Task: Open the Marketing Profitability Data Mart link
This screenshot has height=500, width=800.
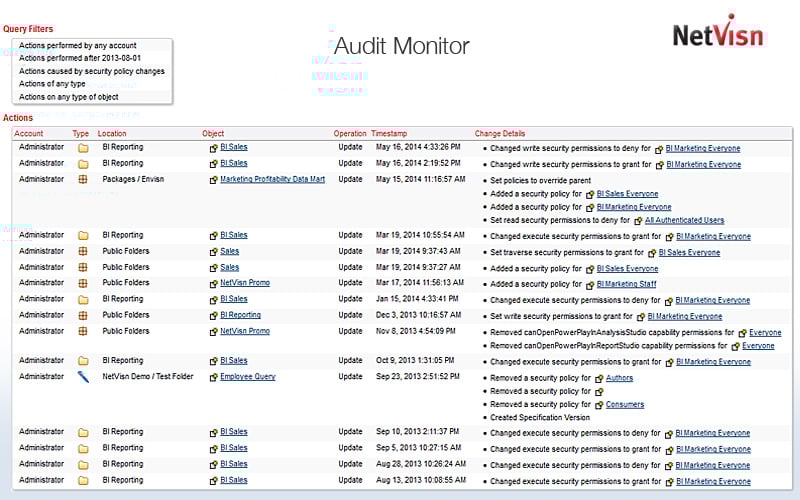Action: pyautogui.click(x=272, y=179)
